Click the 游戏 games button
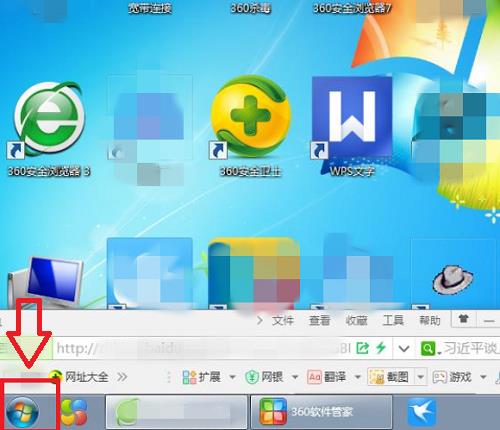Viewport: 500px width, 430px height. point(452,377)
